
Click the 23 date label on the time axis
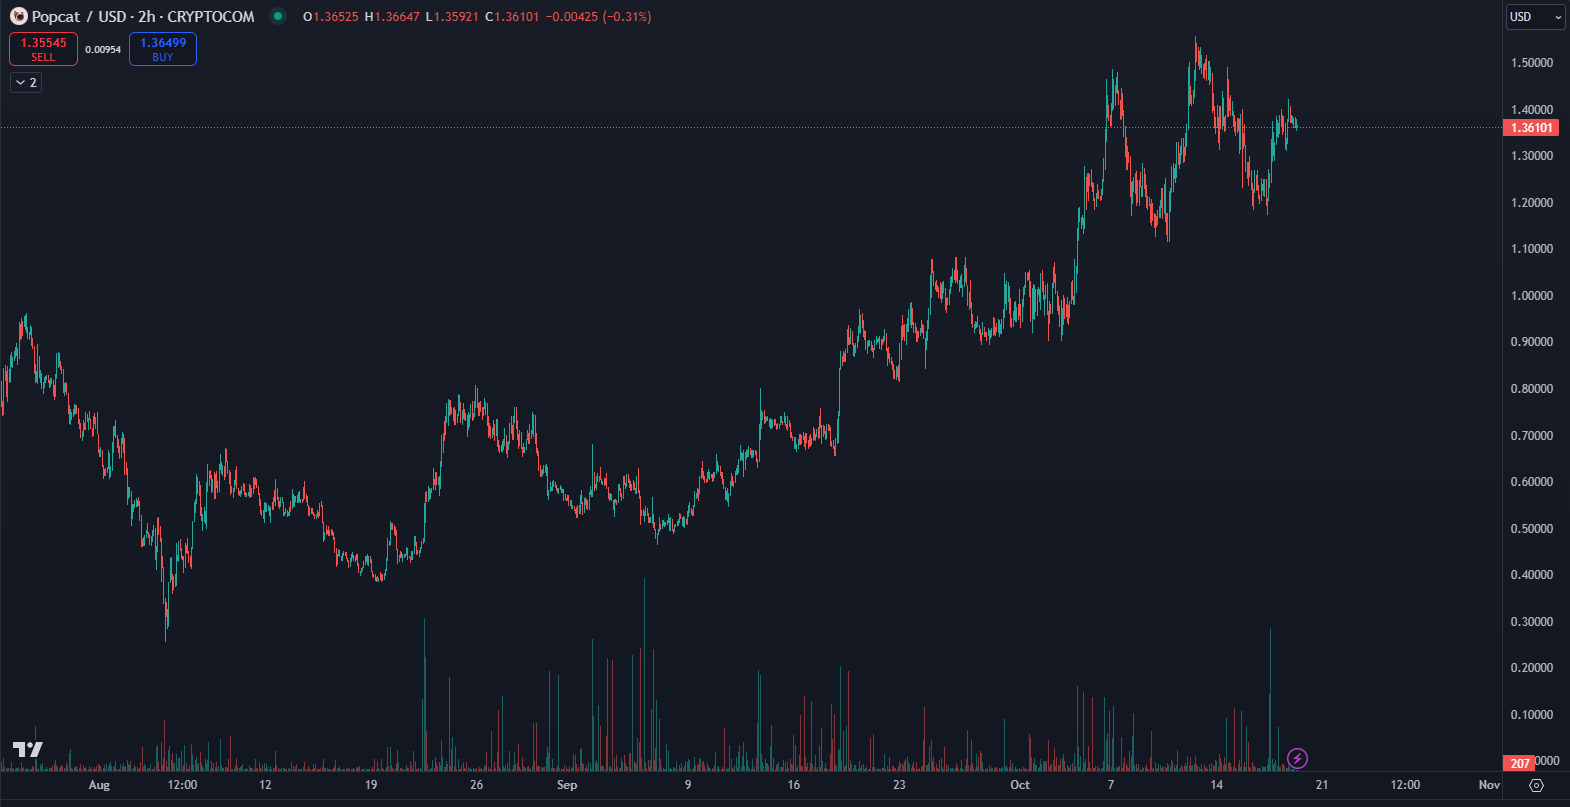click(x=899, y=785)
